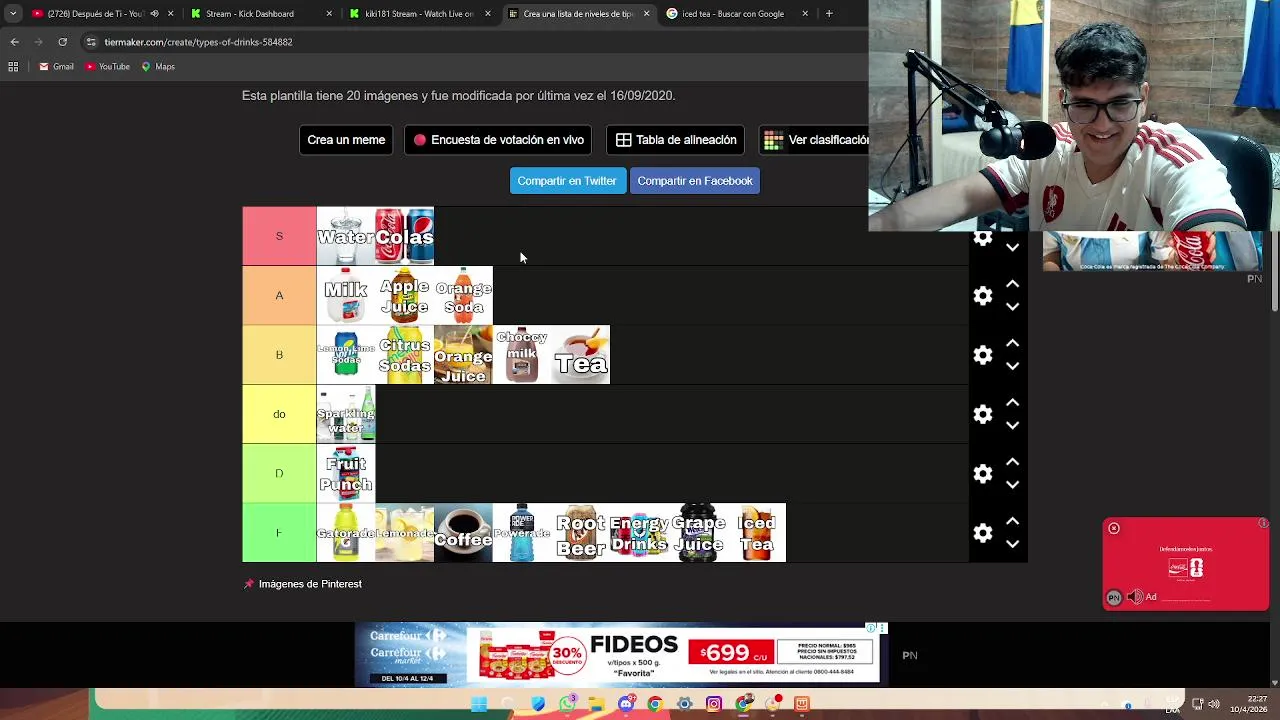Open settings gear for tier A row

pyautogui.click(x=983, y=296)
